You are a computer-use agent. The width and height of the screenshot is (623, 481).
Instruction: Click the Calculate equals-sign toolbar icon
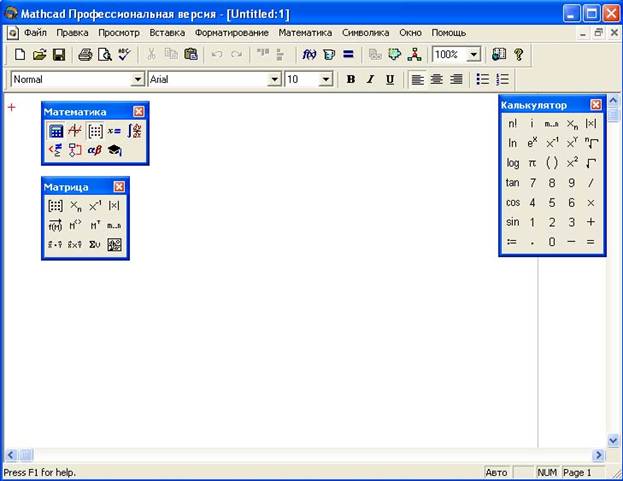(x=348, y=54)
